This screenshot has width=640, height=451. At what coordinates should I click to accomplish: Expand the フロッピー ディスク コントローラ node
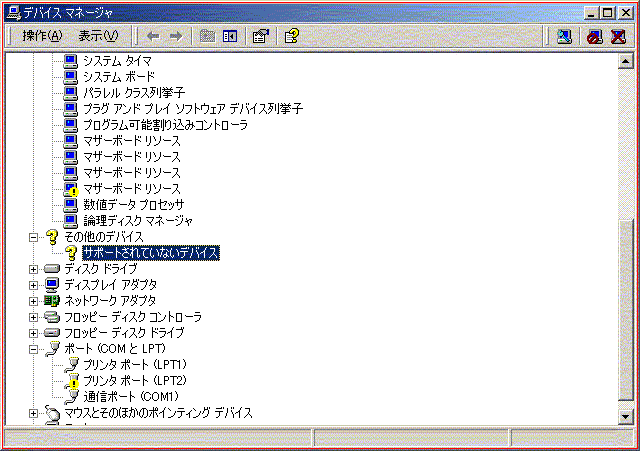coord(33,317)
